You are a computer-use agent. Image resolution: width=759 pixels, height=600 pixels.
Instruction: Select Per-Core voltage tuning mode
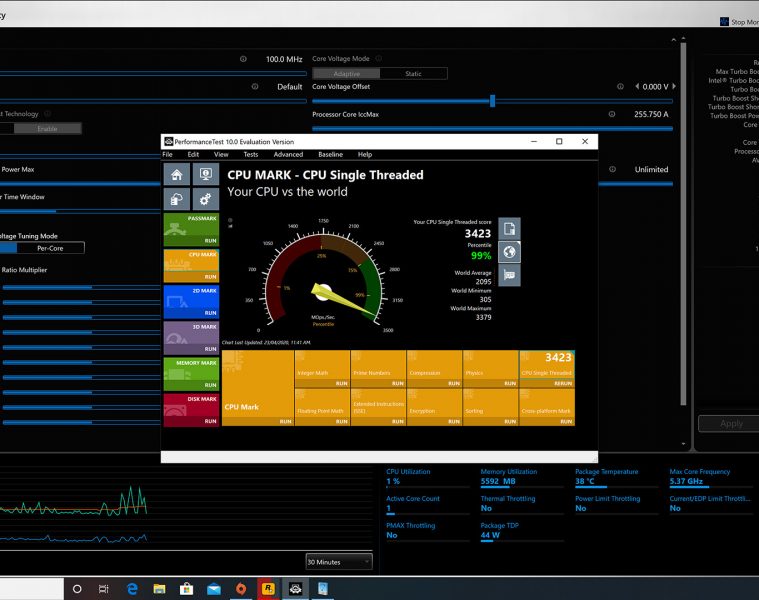tap(50, 248)
